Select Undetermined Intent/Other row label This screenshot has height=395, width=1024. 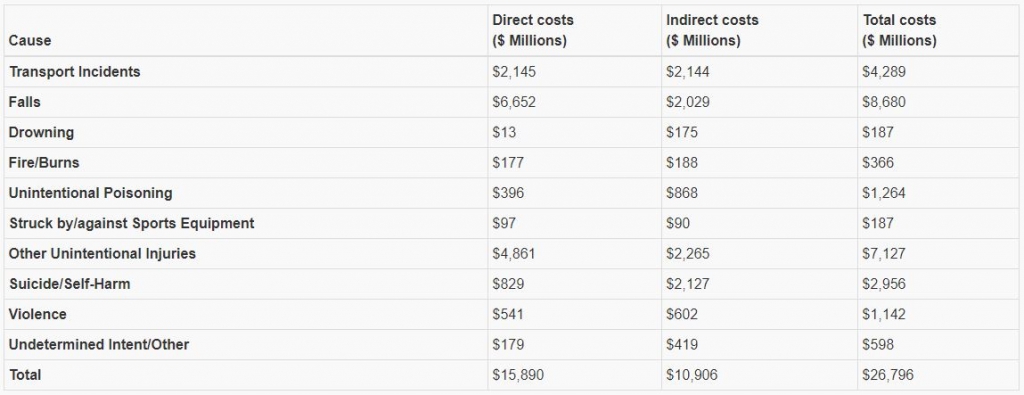coord(99,344)
